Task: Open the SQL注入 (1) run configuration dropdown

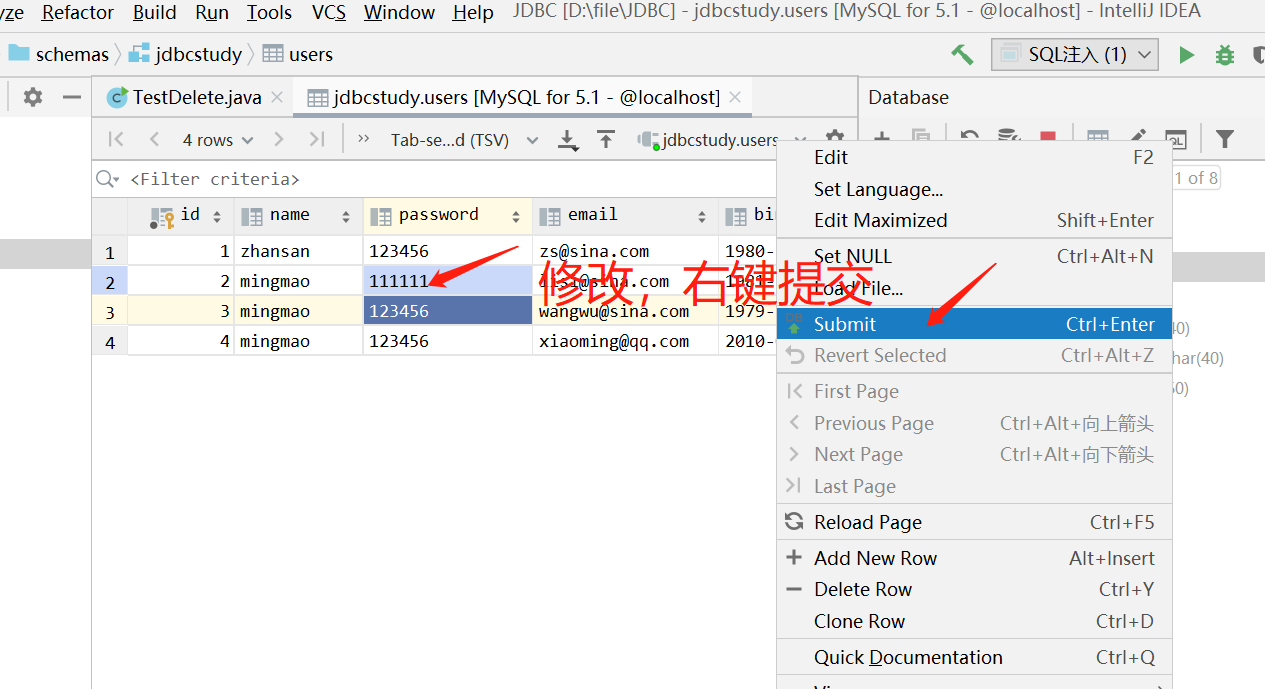Action: (1075, 54)
